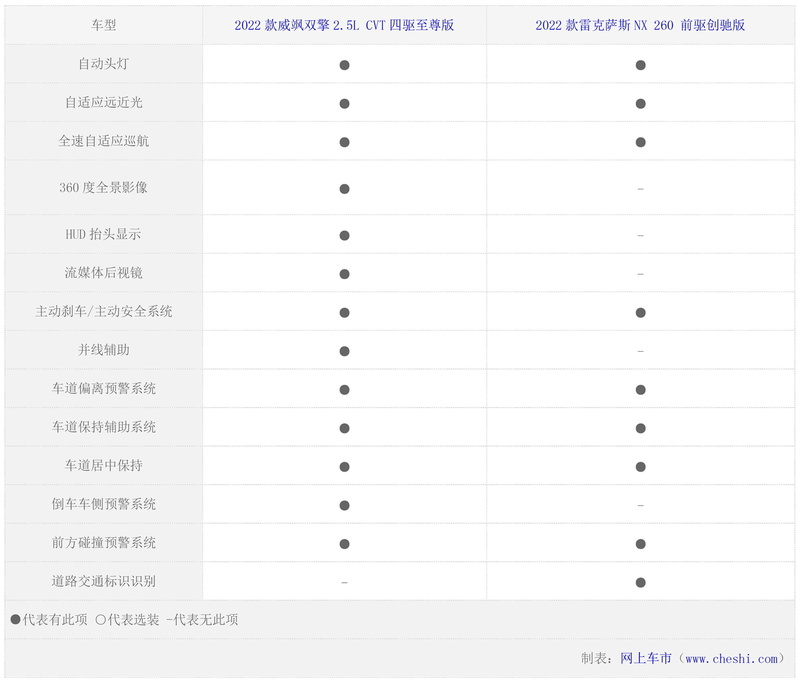The width and height of the screenshot is (800, 683).
Task: Click 雷克萨斯 dot in 自适应远近光 row
Action: (x=640, y=104)
